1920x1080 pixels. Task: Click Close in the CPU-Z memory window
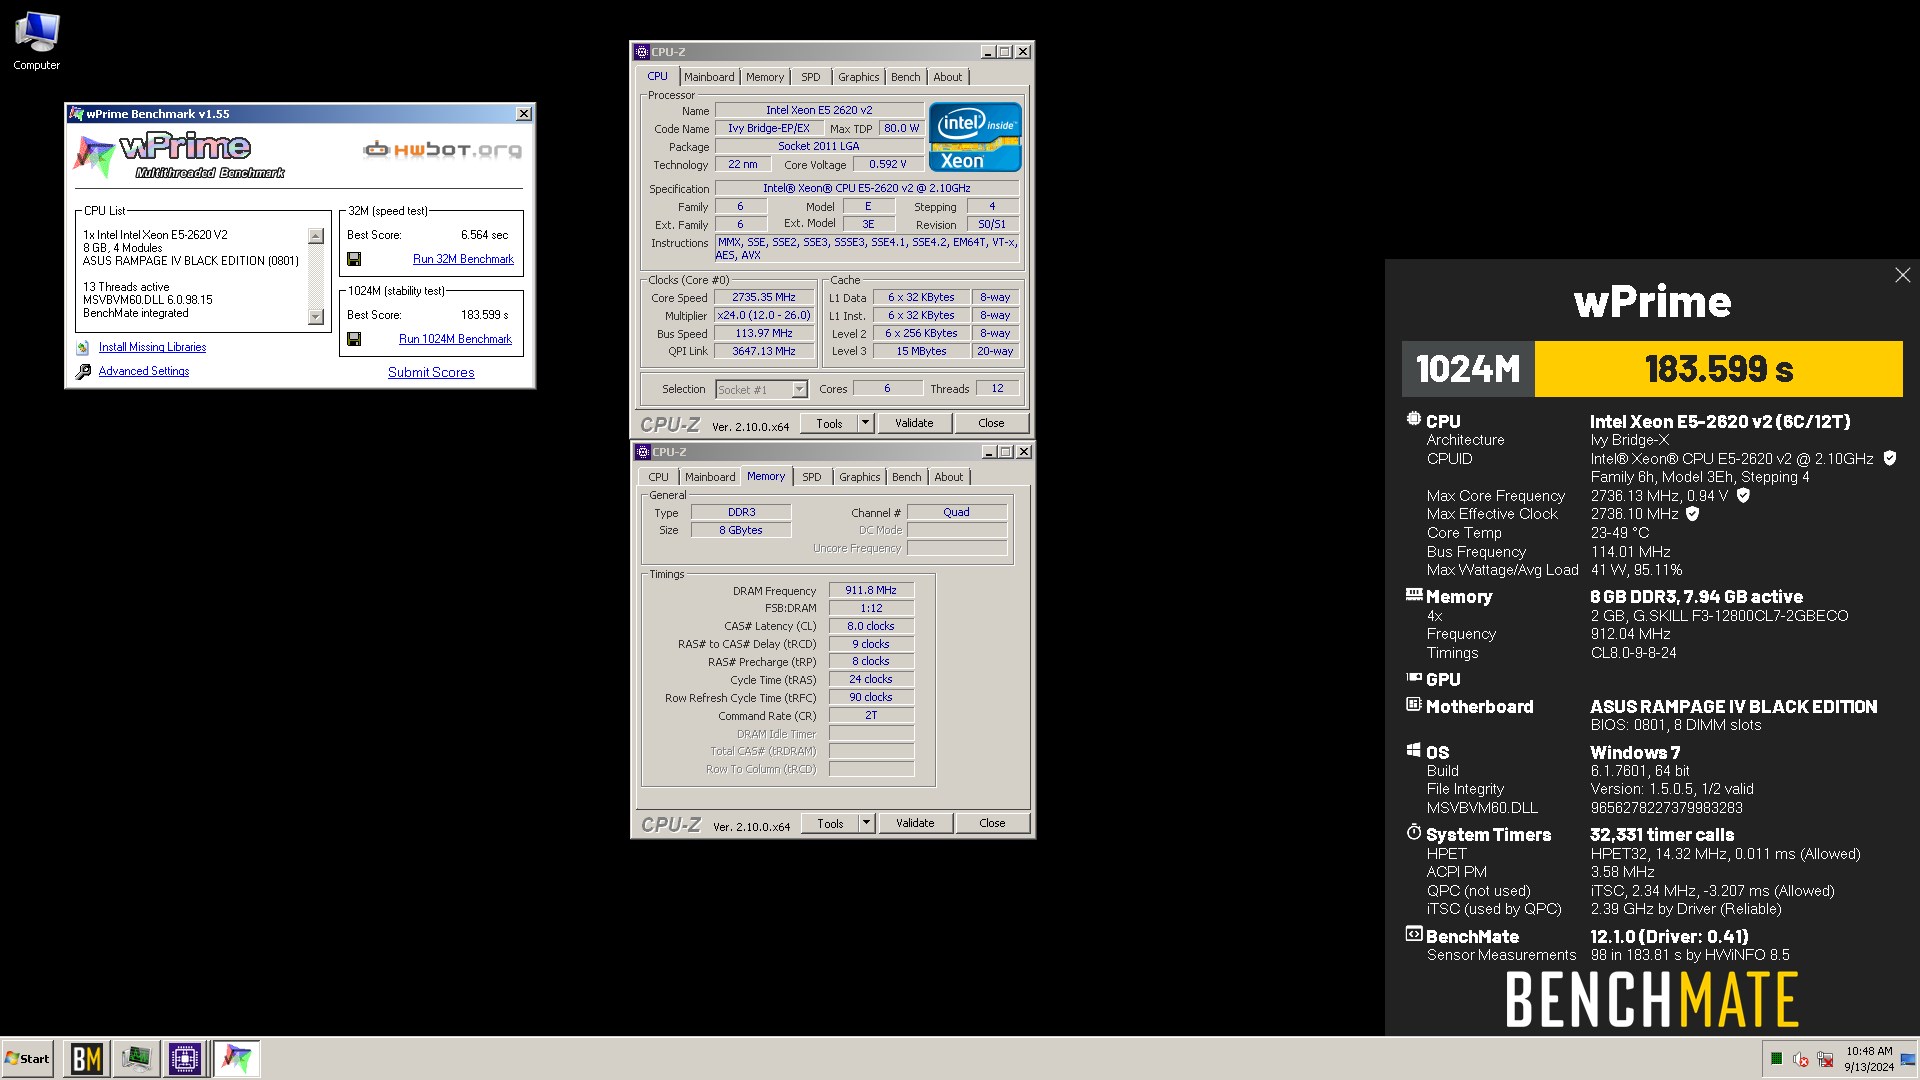(992, 823)
